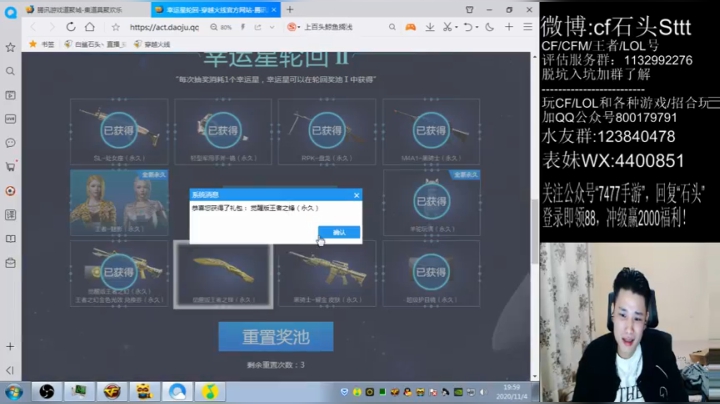Click the page vertical scrollbar thumb
Viewport: 720px width, 404px height.
click(534, 232)
